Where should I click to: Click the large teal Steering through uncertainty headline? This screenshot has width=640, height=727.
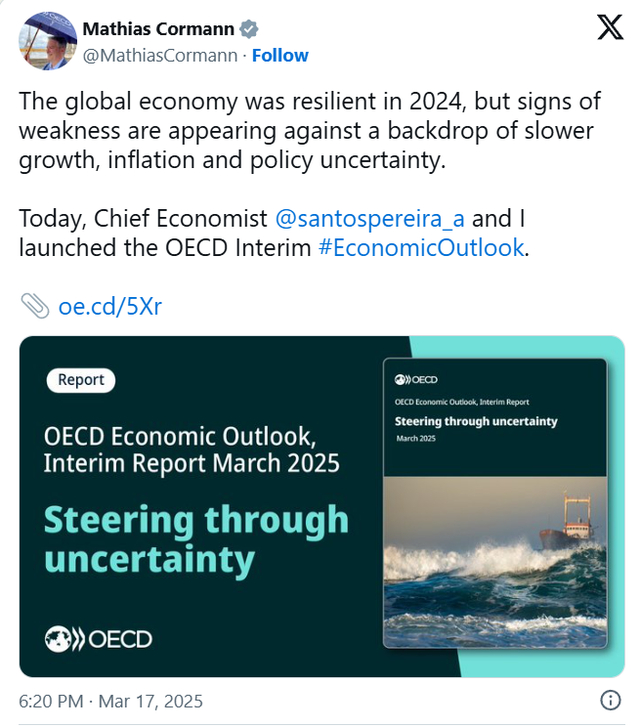click(x=196, y=539)
